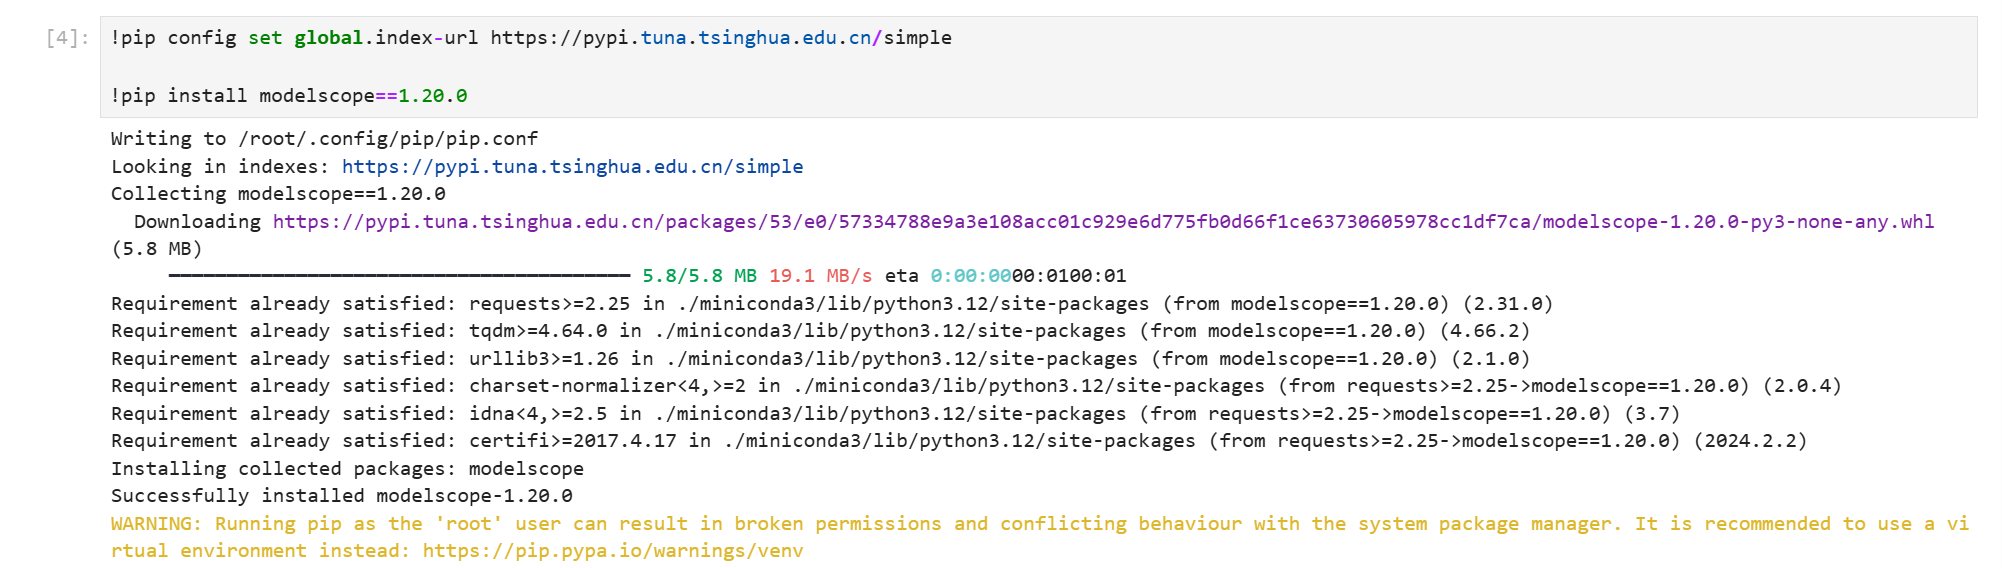Open the Tsinghua PyPI simple index link in output

(572, 167)
